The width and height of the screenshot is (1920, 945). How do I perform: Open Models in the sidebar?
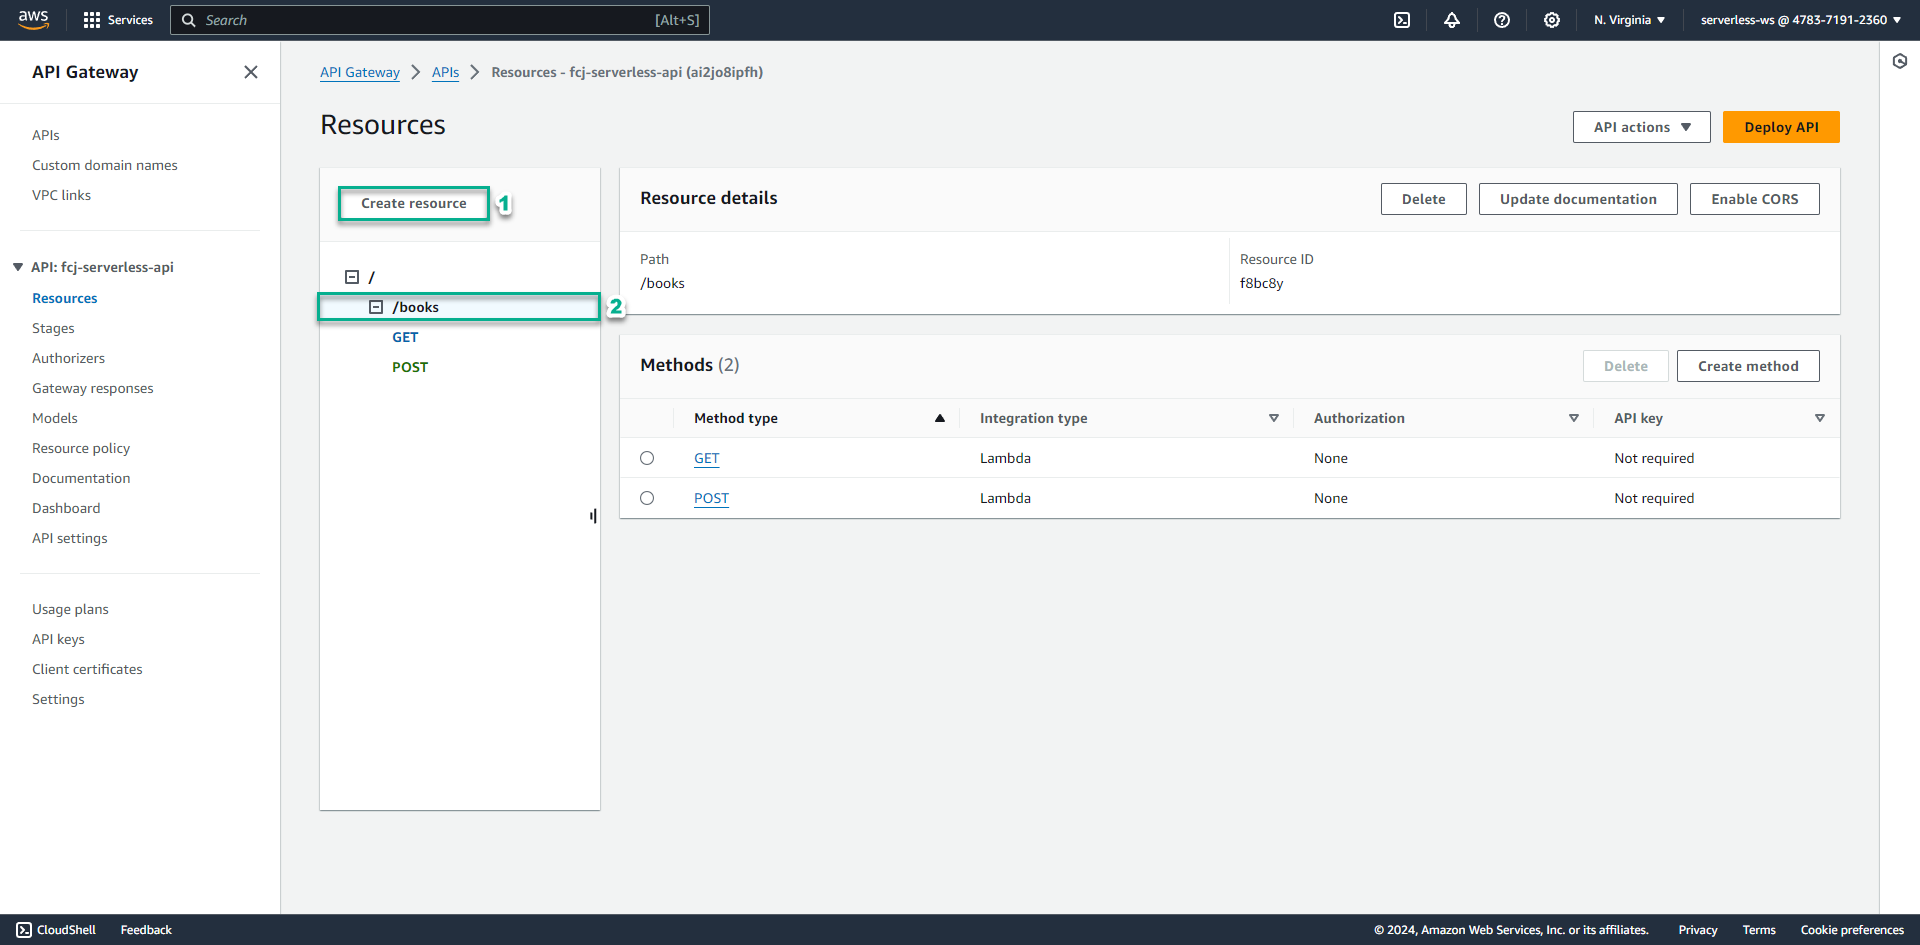coord(55,418)
